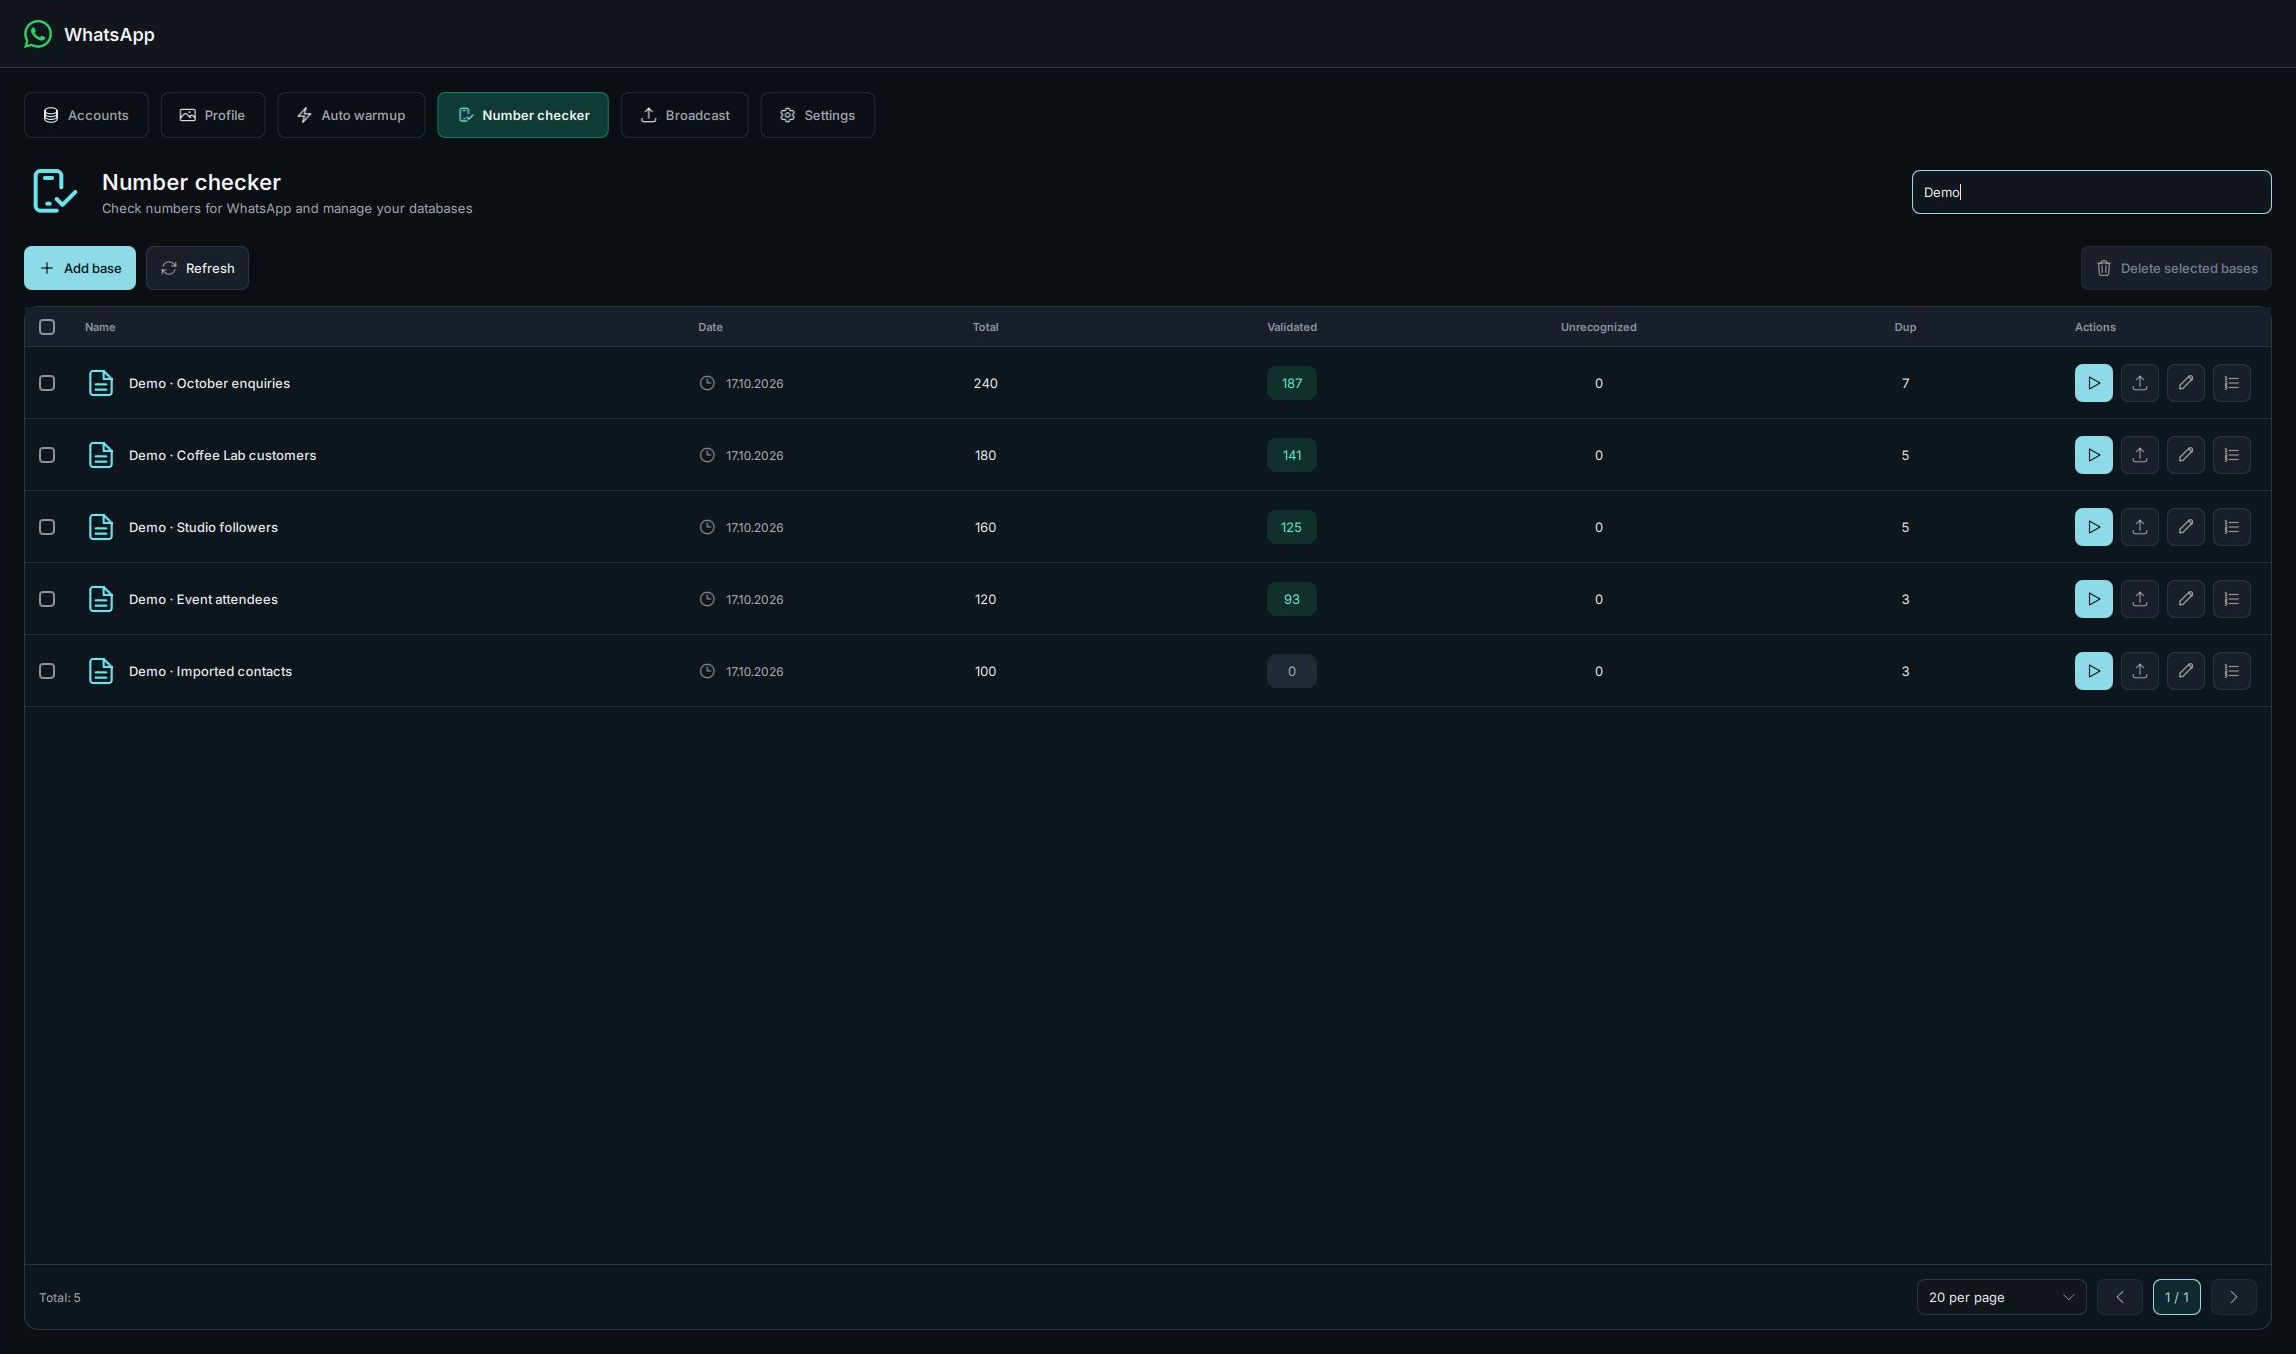Click Delete selected bases button
Screen dimensions: 2296x1354
[2176, 268]
